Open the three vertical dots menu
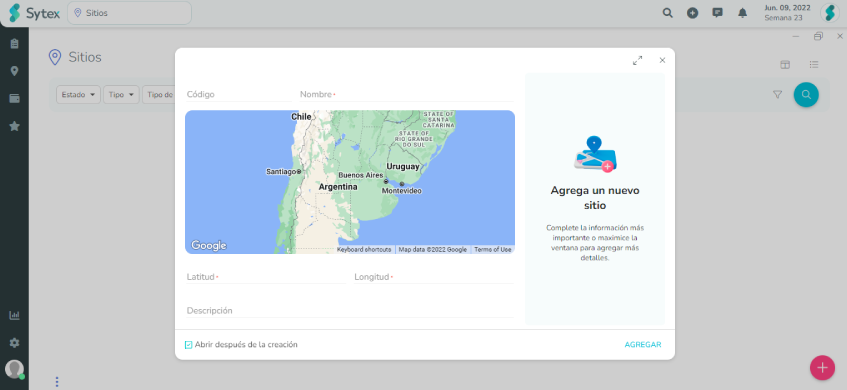This screenshot has height=390, width=847. pyautogui.click(x=57, y=382)
